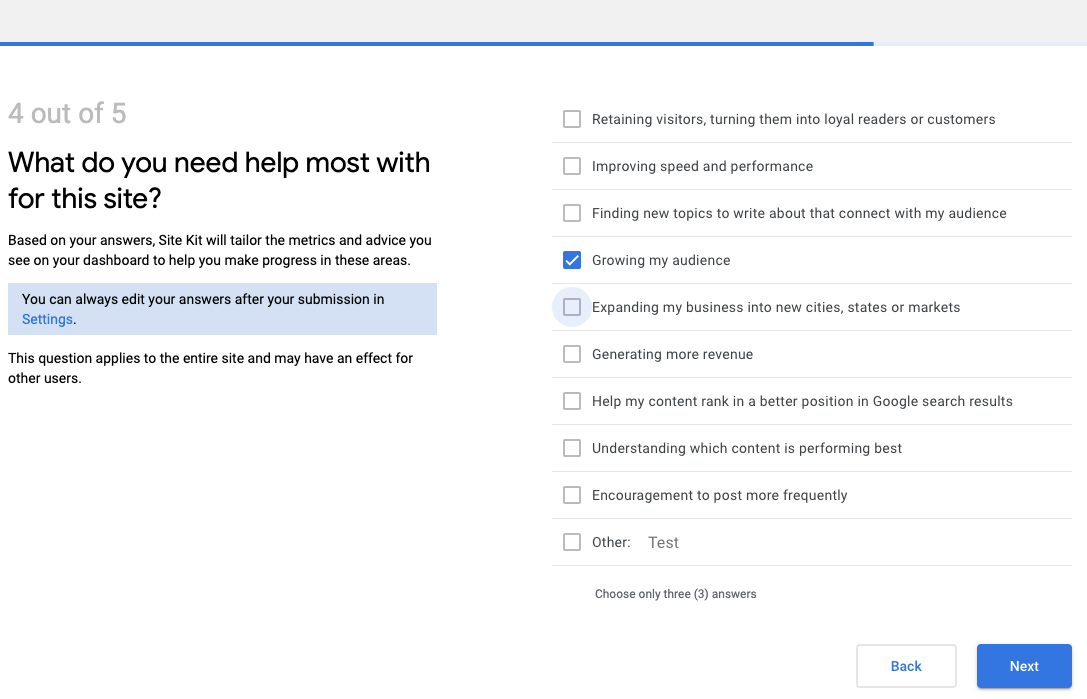Check the 'Other:' checkbox
1087x699 pixels.
pos(572,542)
